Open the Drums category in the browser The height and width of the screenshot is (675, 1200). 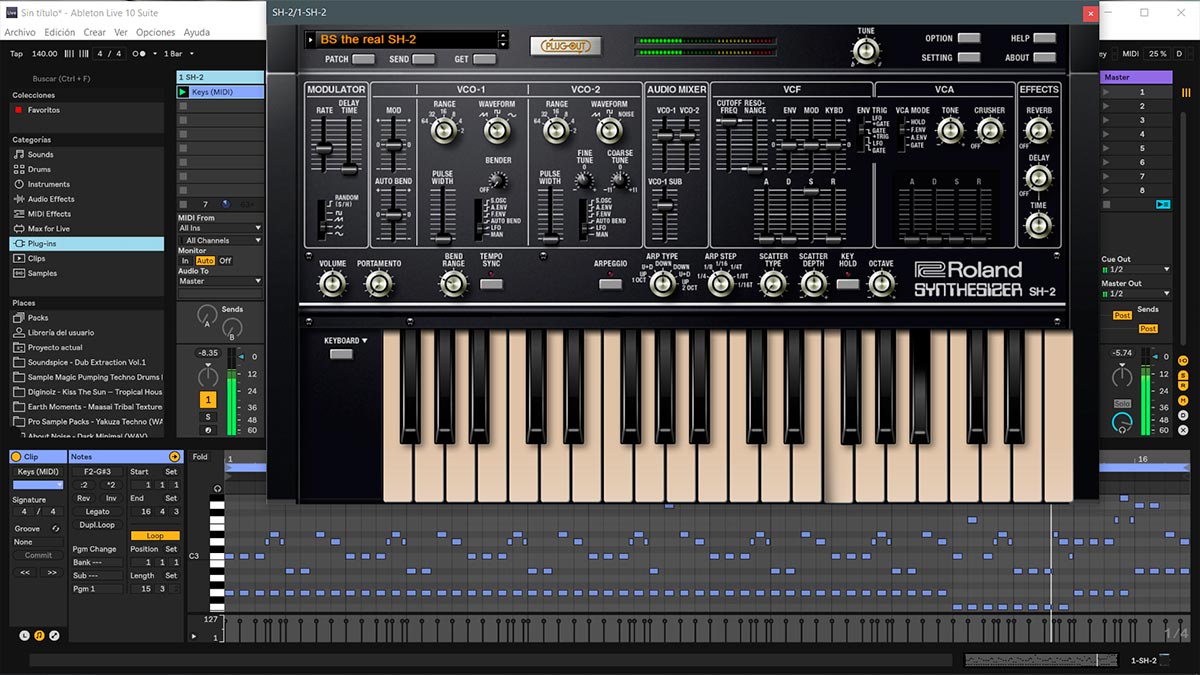(86, 170)
